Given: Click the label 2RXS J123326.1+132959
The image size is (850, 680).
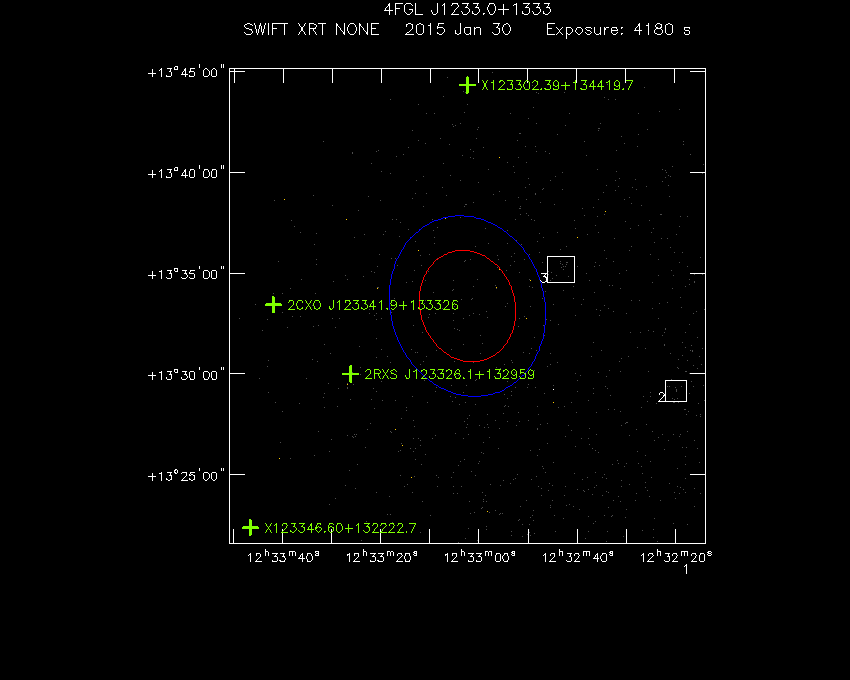Looking at the screenshot, I should (x=449, y=374).
